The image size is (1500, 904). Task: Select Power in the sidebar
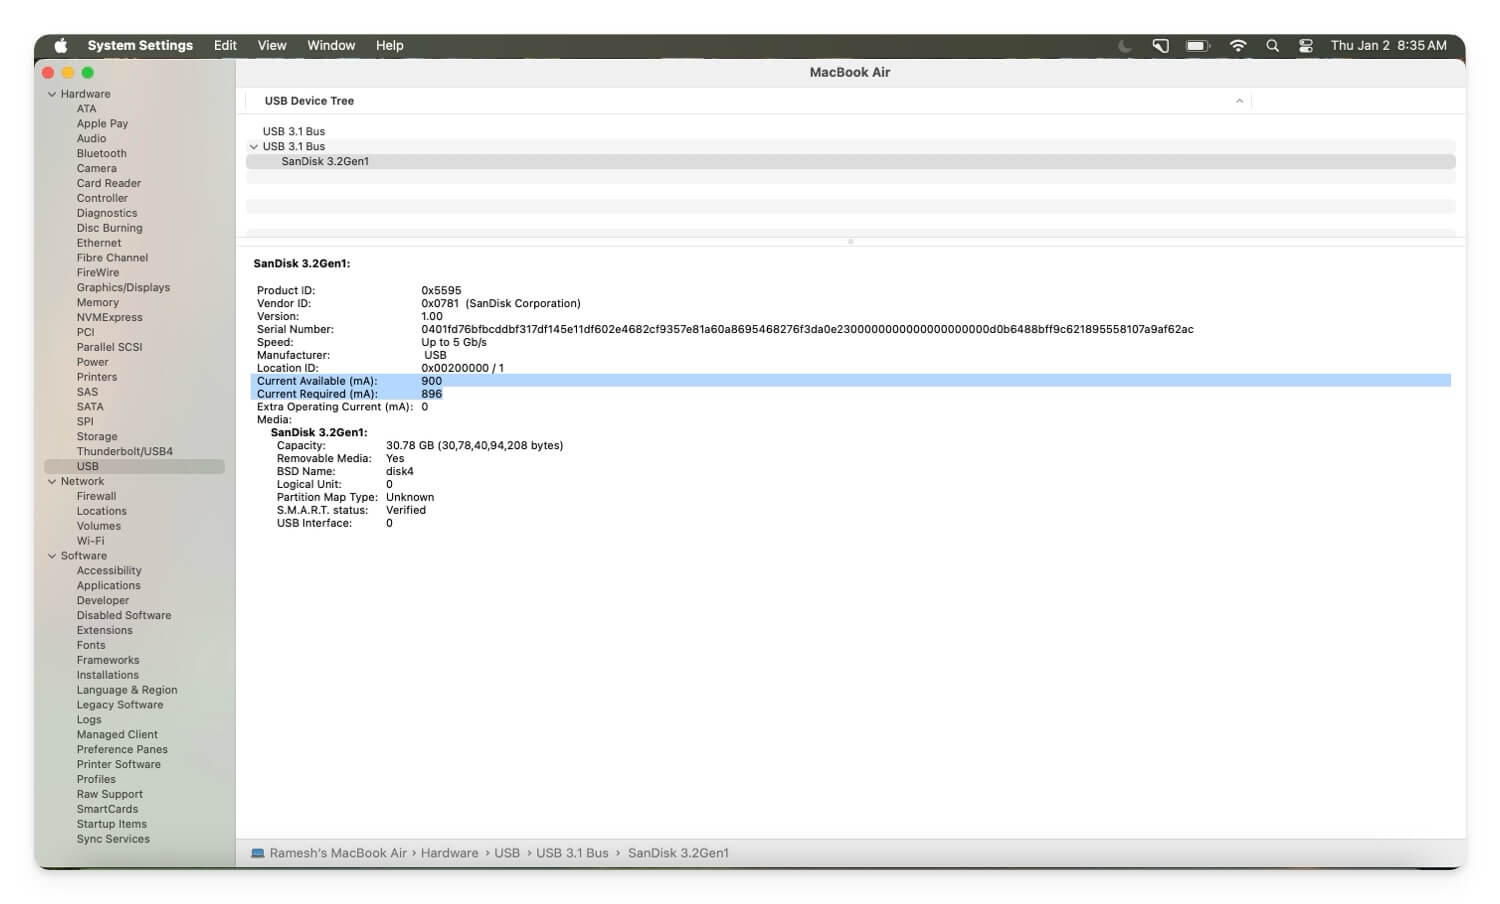(93, 362)
